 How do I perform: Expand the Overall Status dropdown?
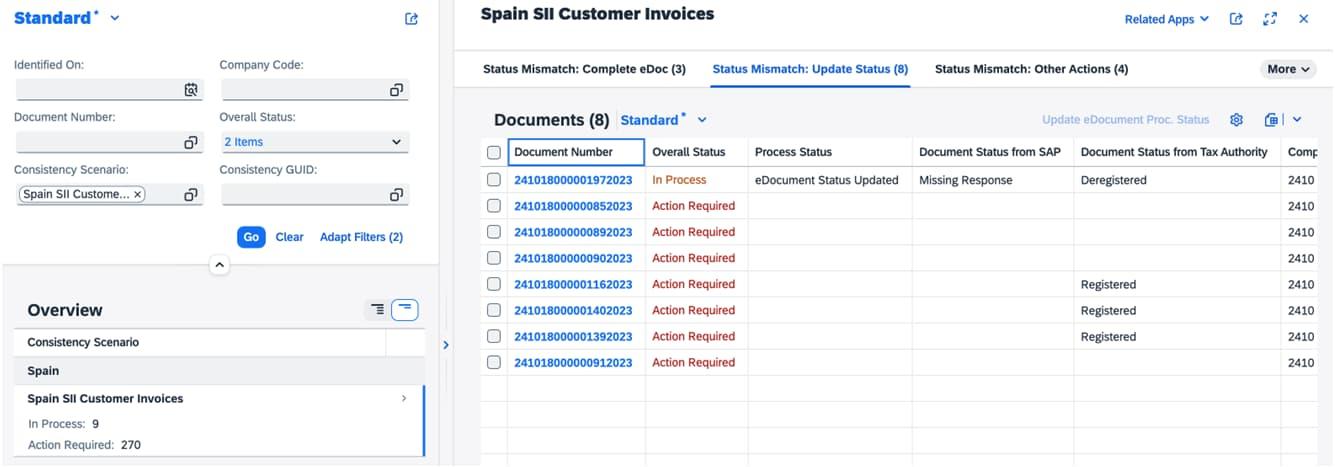coord(396,142)
